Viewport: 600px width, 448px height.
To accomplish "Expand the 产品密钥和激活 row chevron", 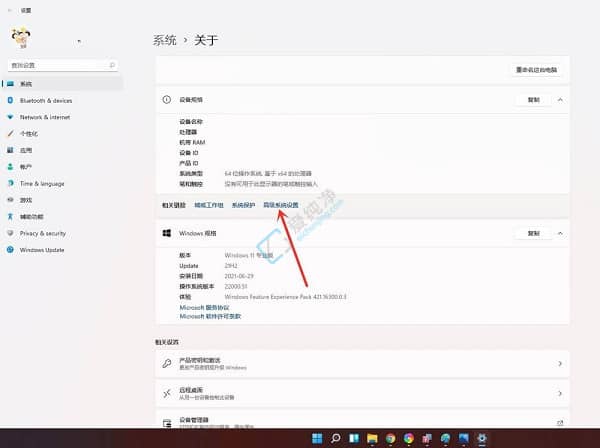I will click(560, 363).
